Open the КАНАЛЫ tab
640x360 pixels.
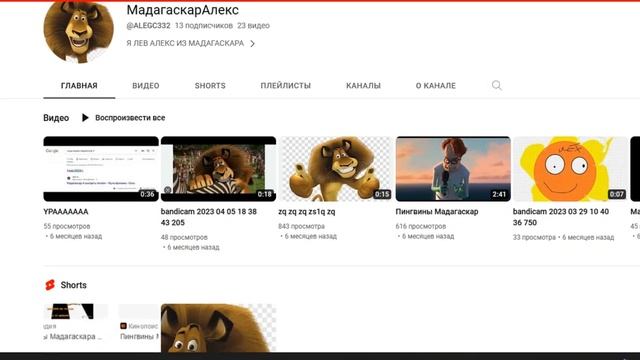[x=363, y=86]
